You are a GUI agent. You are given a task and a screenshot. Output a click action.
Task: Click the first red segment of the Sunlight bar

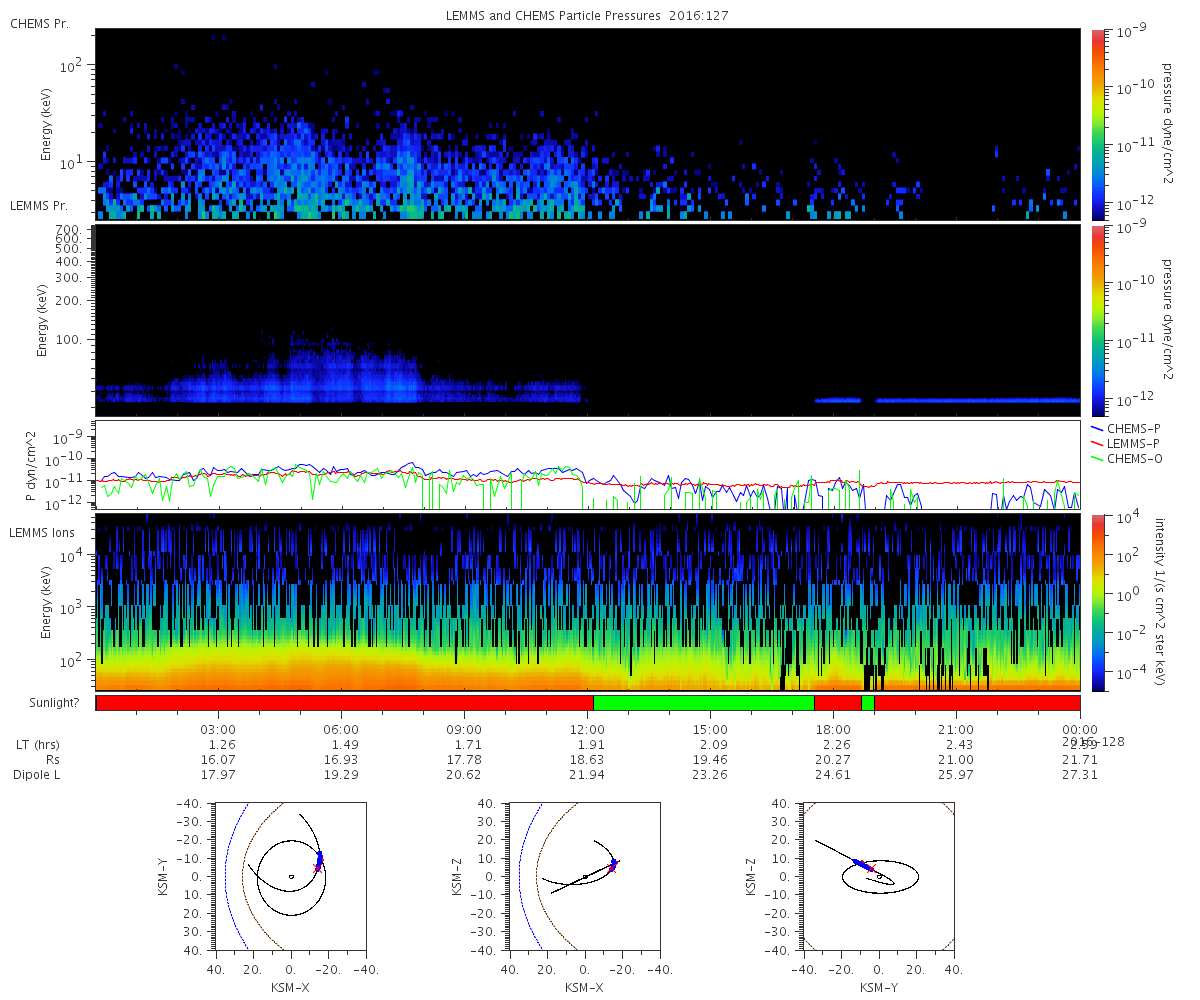point(345,703)
